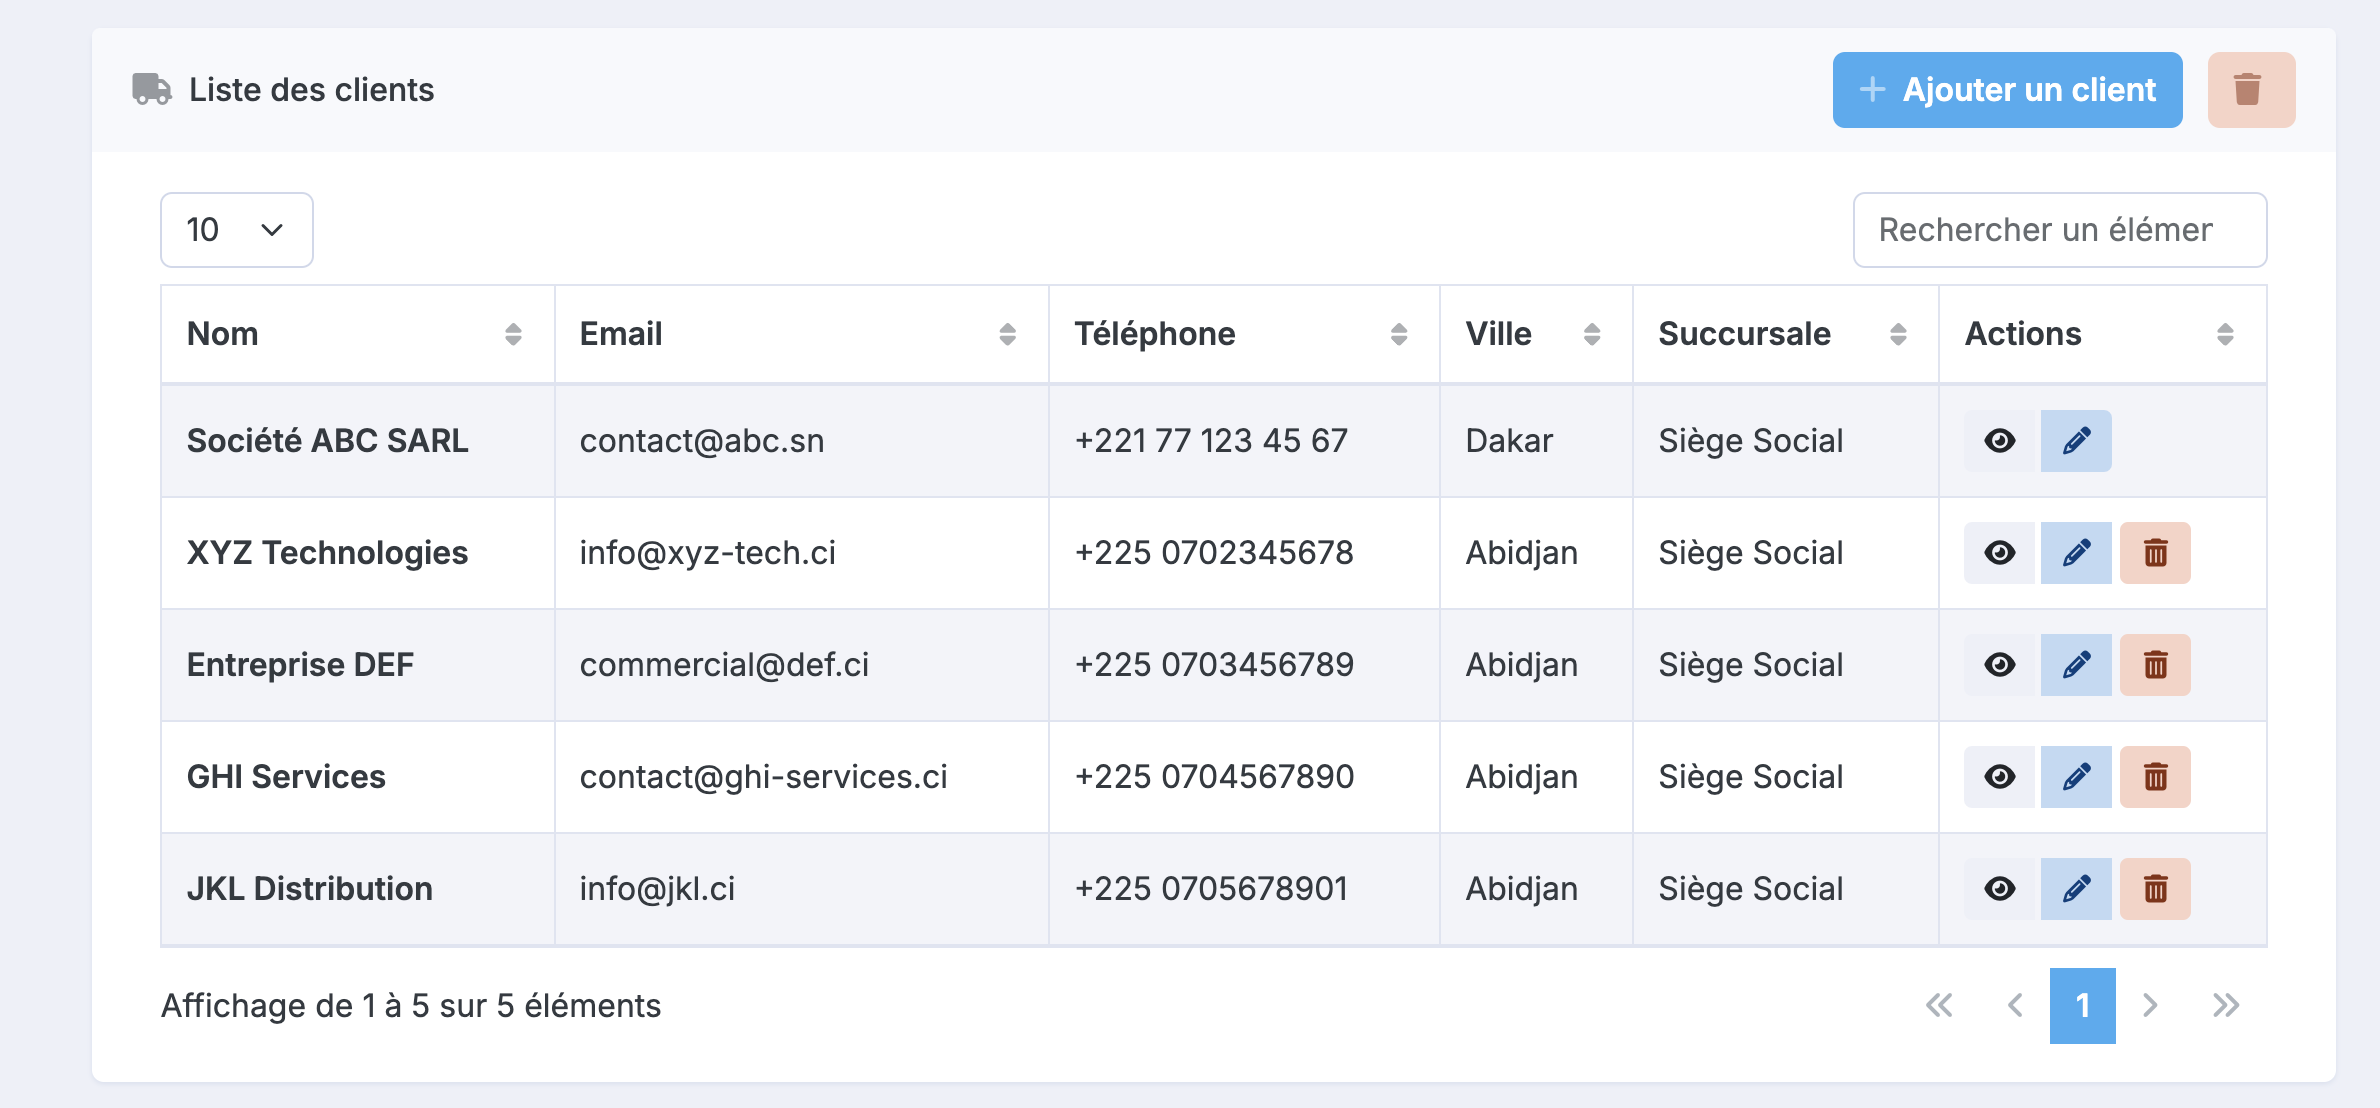Click the eye icon for GHI Services

click(x=2000, y=777)
